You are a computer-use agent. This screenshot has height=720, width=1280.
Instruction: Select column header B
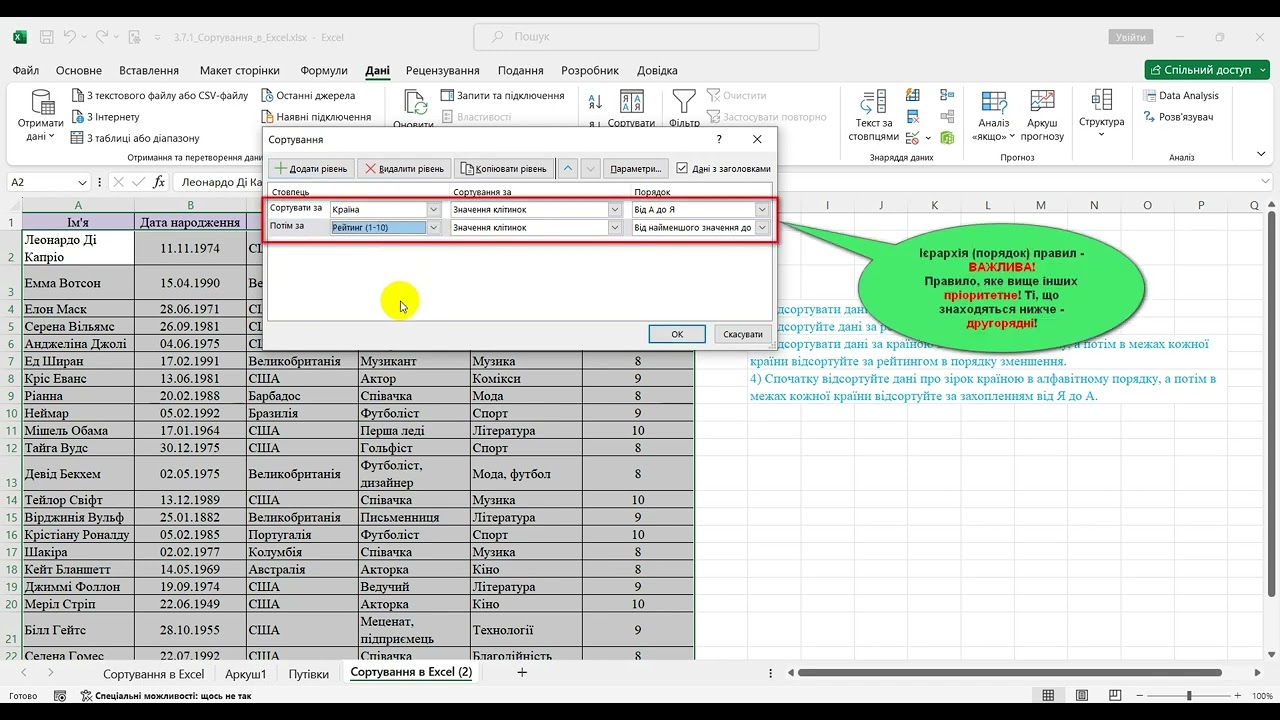(x=190, y=205)
